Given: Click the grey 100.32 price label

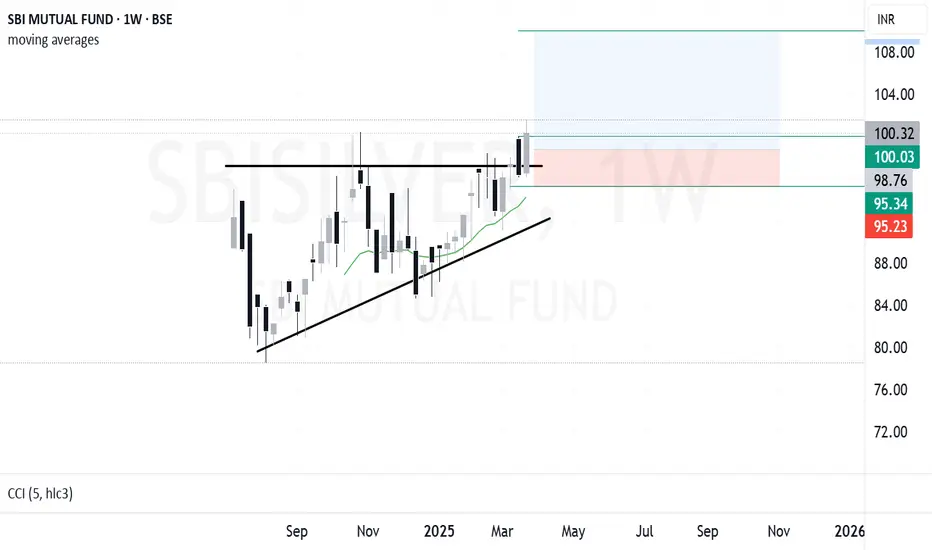Looking at the screenshot, I should coord(892,133).
